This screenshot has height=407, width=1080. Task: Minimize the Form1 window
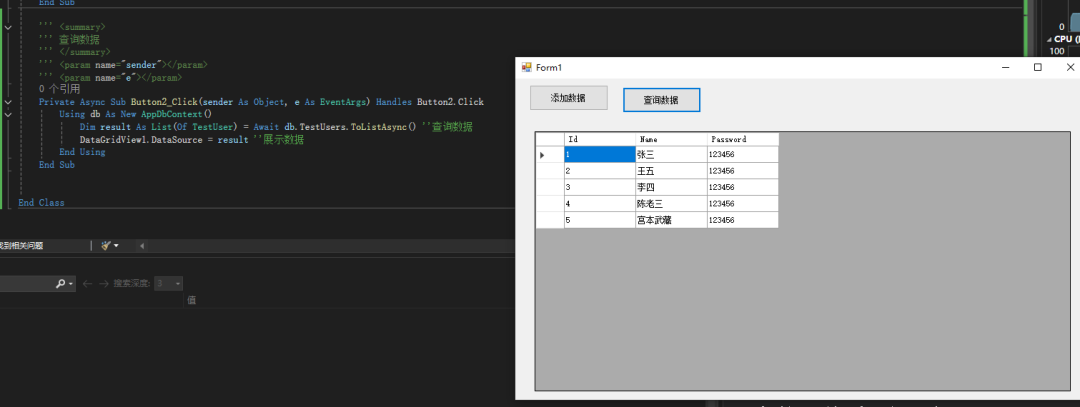[x=1006, y=67]
